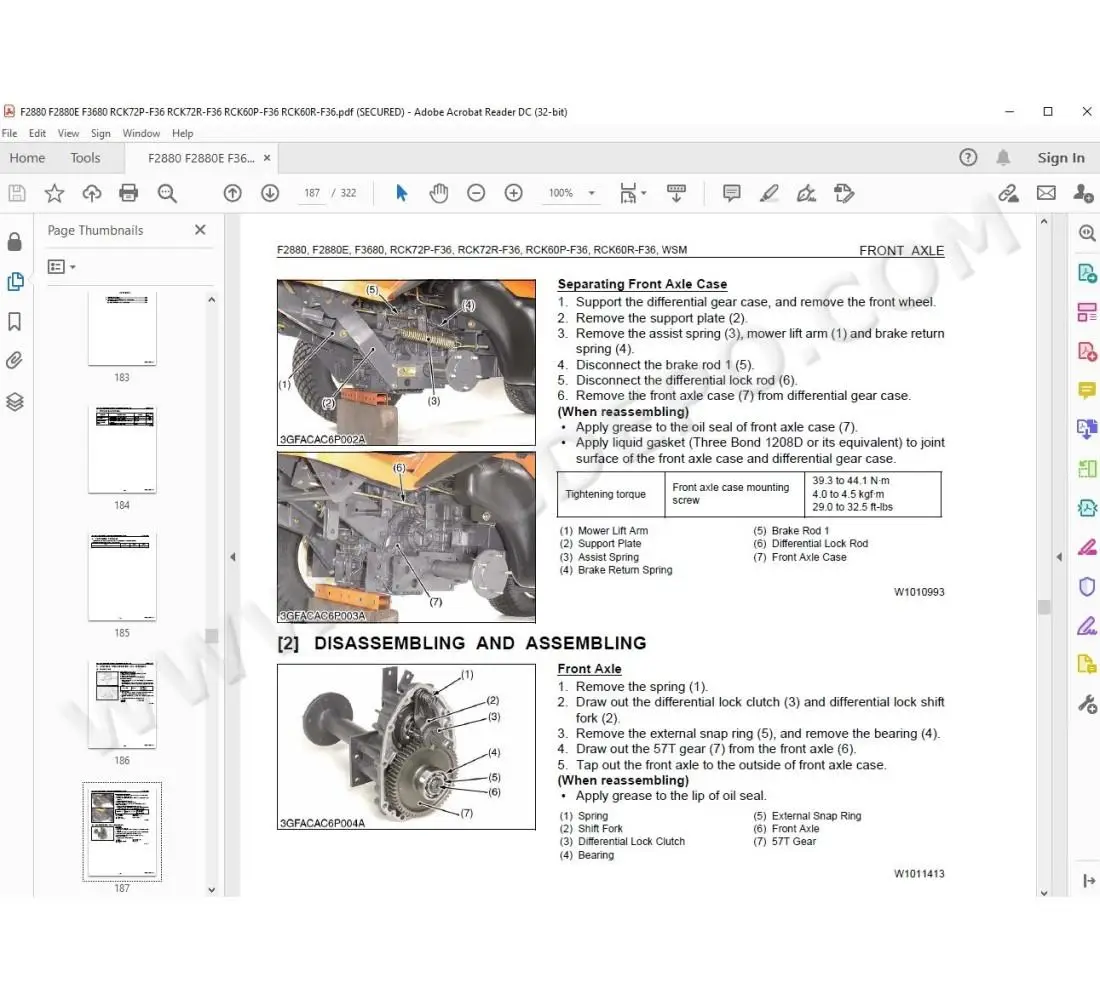Send file by email icon
The width and height of the screenshot is (1100, 1000).
coord(1046,193)
